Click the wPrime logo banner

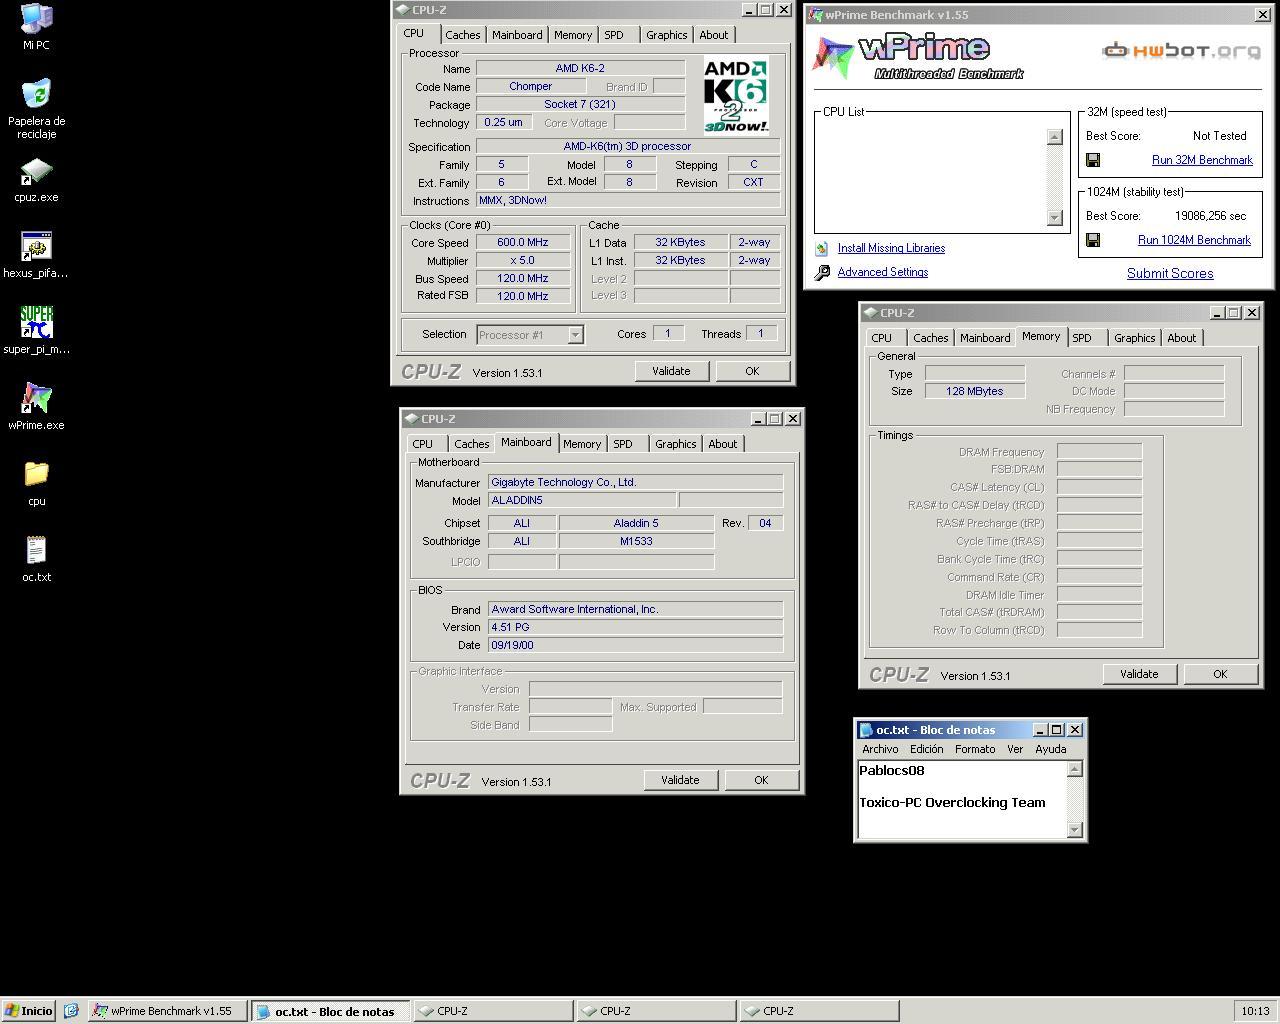click(918, 57)
